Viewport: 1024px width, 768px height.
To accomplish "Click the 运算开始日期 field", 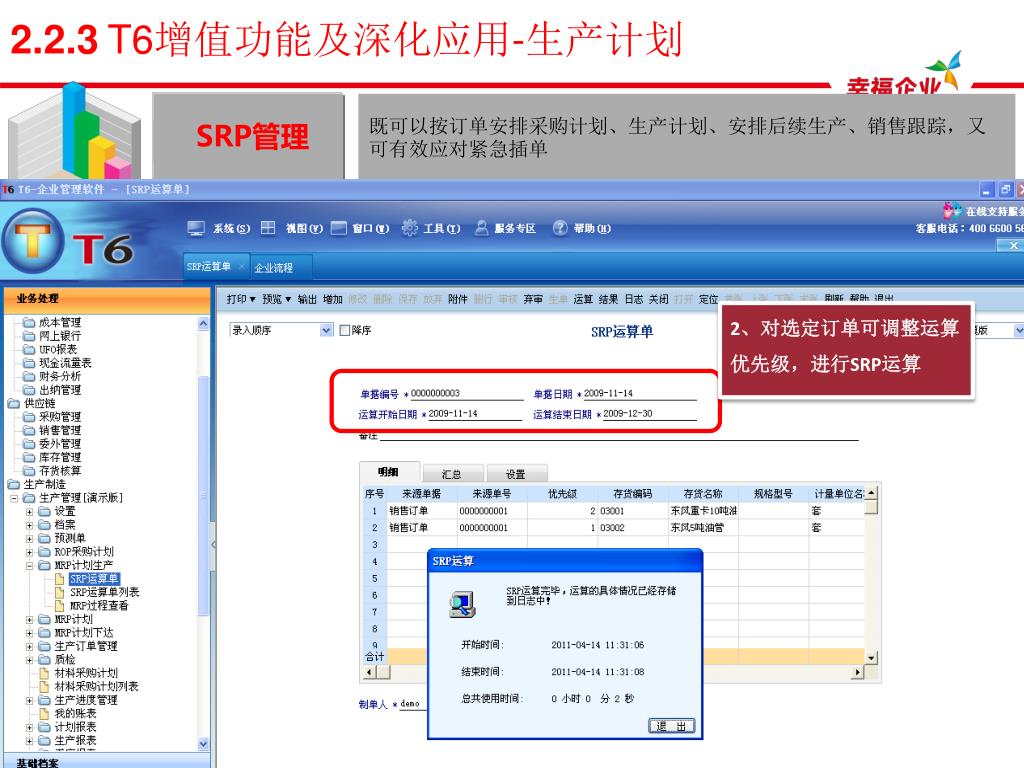I will 475,414.
